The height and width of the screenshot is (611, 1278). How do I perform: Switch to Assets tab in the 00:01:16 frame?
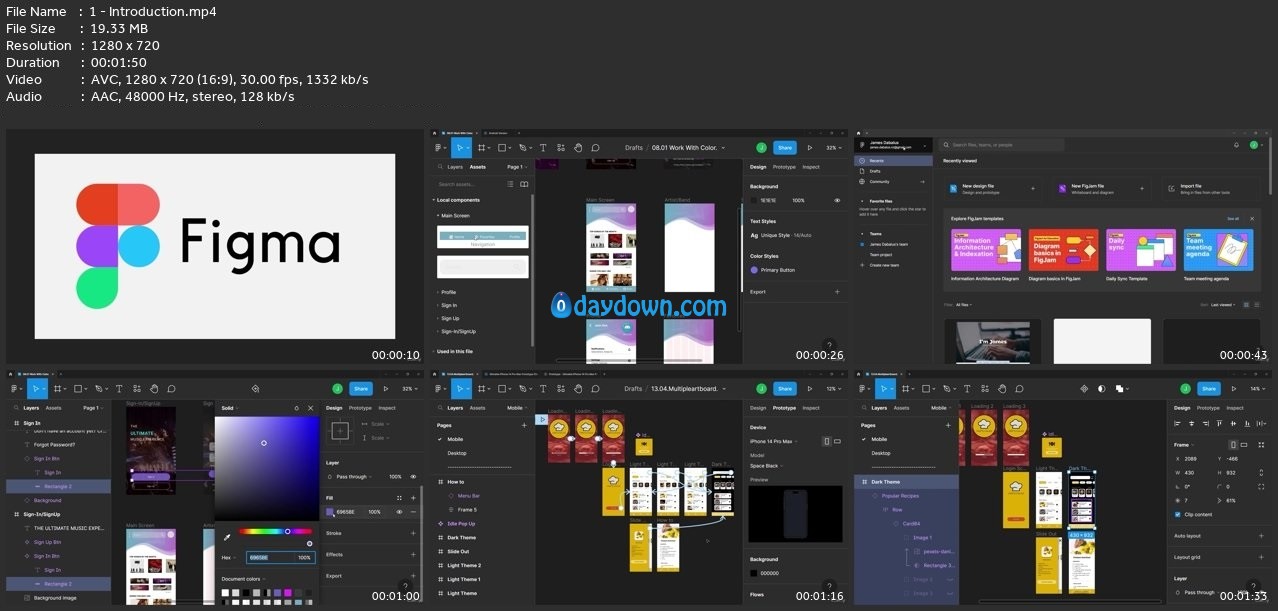point(478,408)
